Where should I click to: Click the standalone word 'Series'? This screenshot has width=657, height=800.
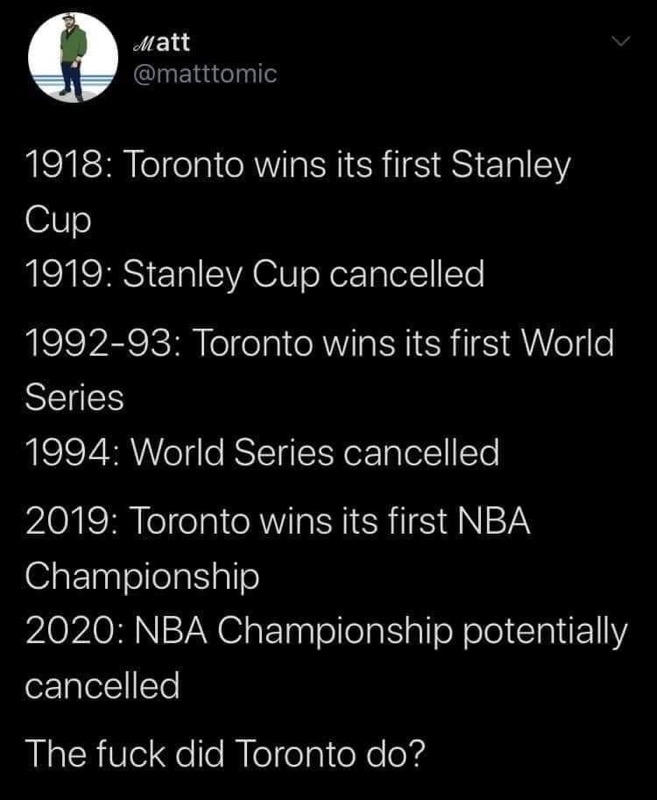pos(74,397)
